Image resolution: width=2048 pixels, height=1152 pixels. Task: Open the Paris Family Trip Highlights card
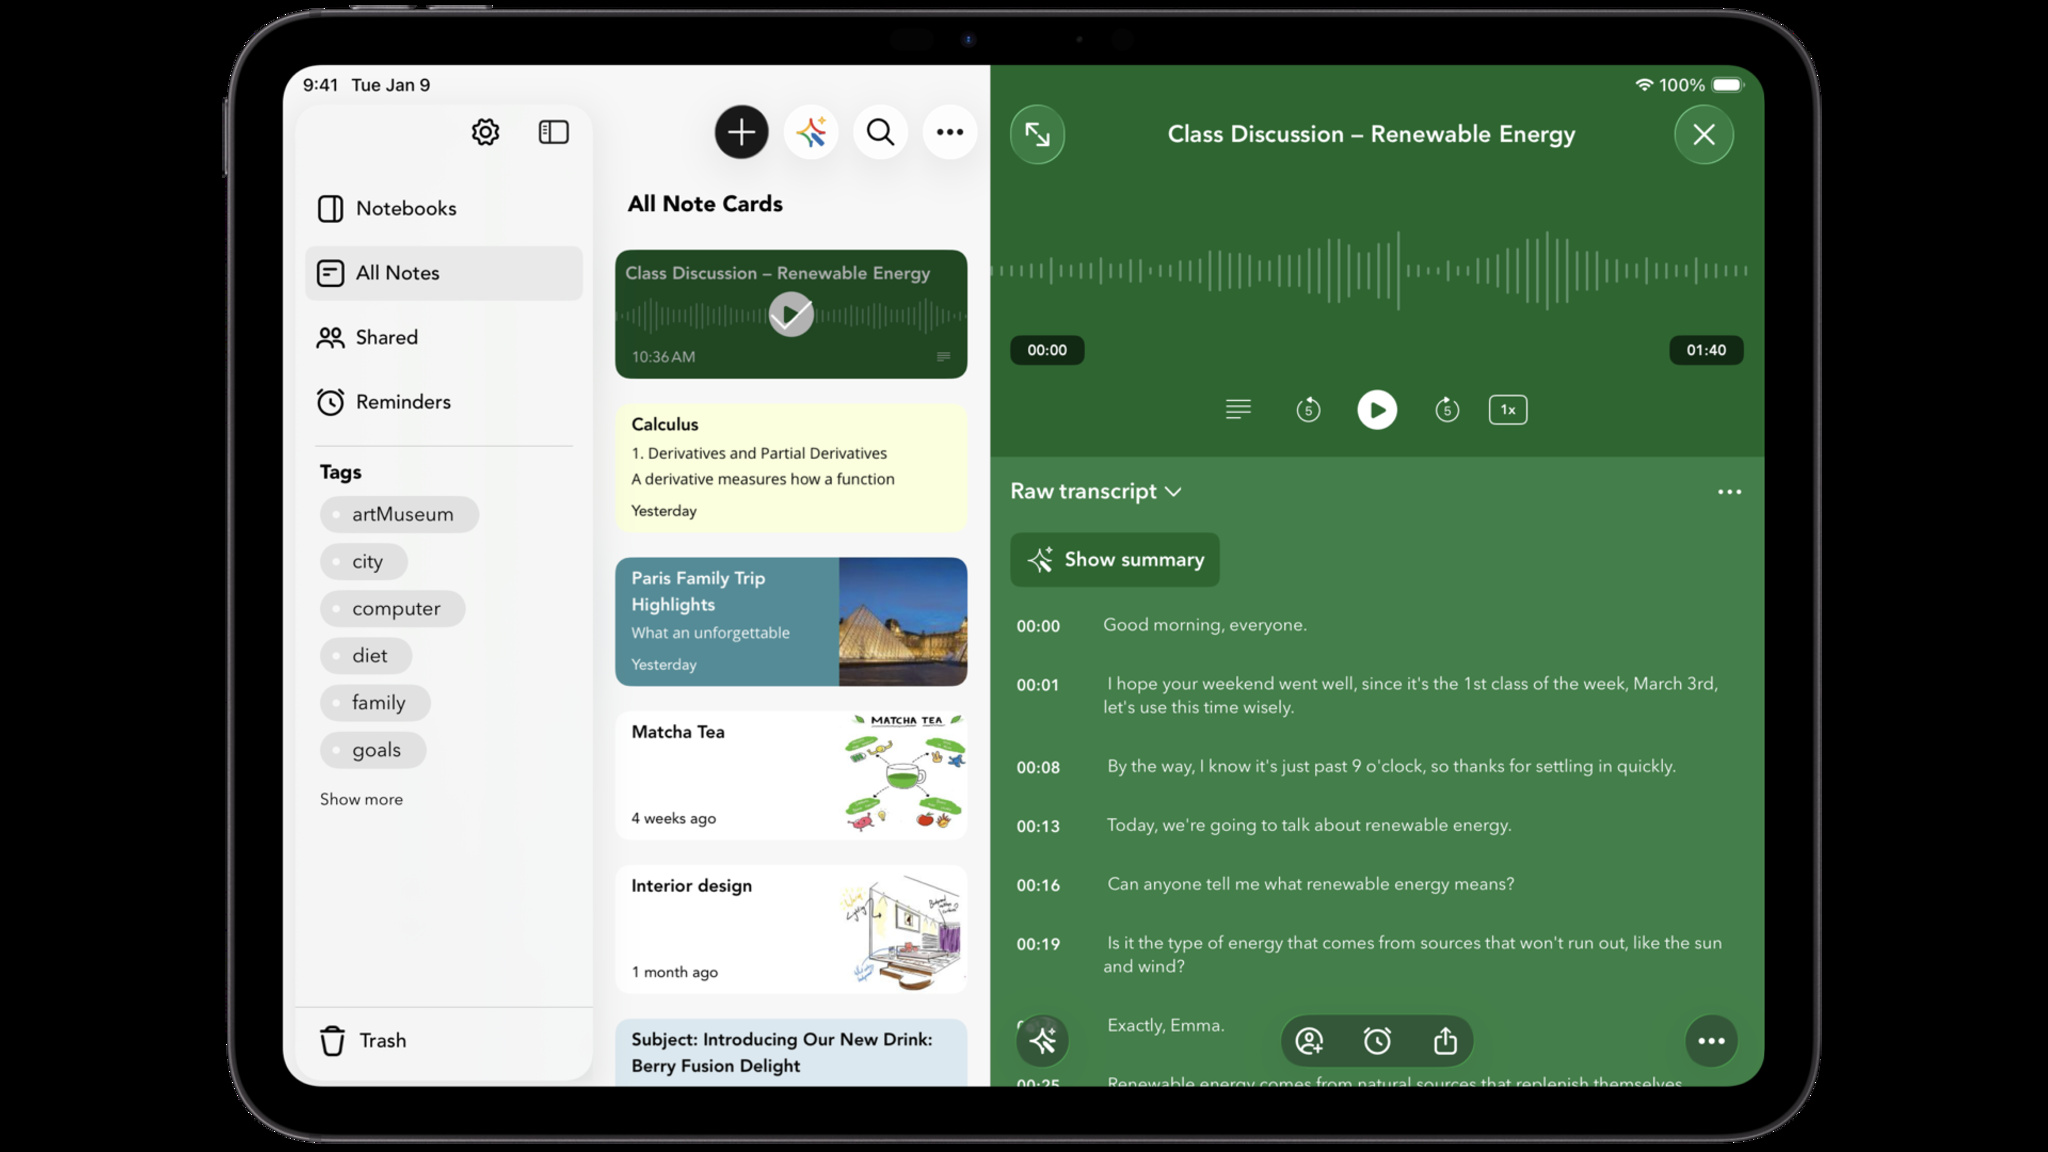[x=790, y=622]
